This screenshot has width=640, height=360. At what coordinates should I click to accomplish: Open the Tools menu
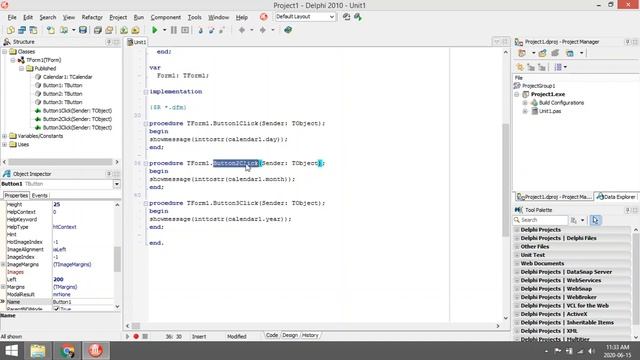pyautogui.click(x=194, y=17)
